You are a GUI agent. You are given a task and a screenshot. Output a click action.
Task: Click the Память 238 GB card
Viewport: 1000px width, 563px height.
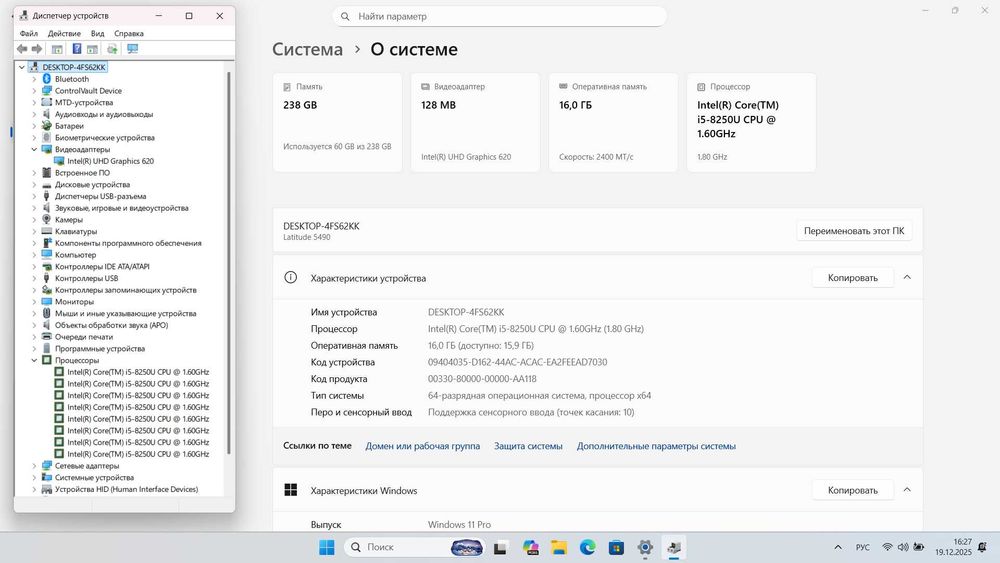tap(337, 122)
